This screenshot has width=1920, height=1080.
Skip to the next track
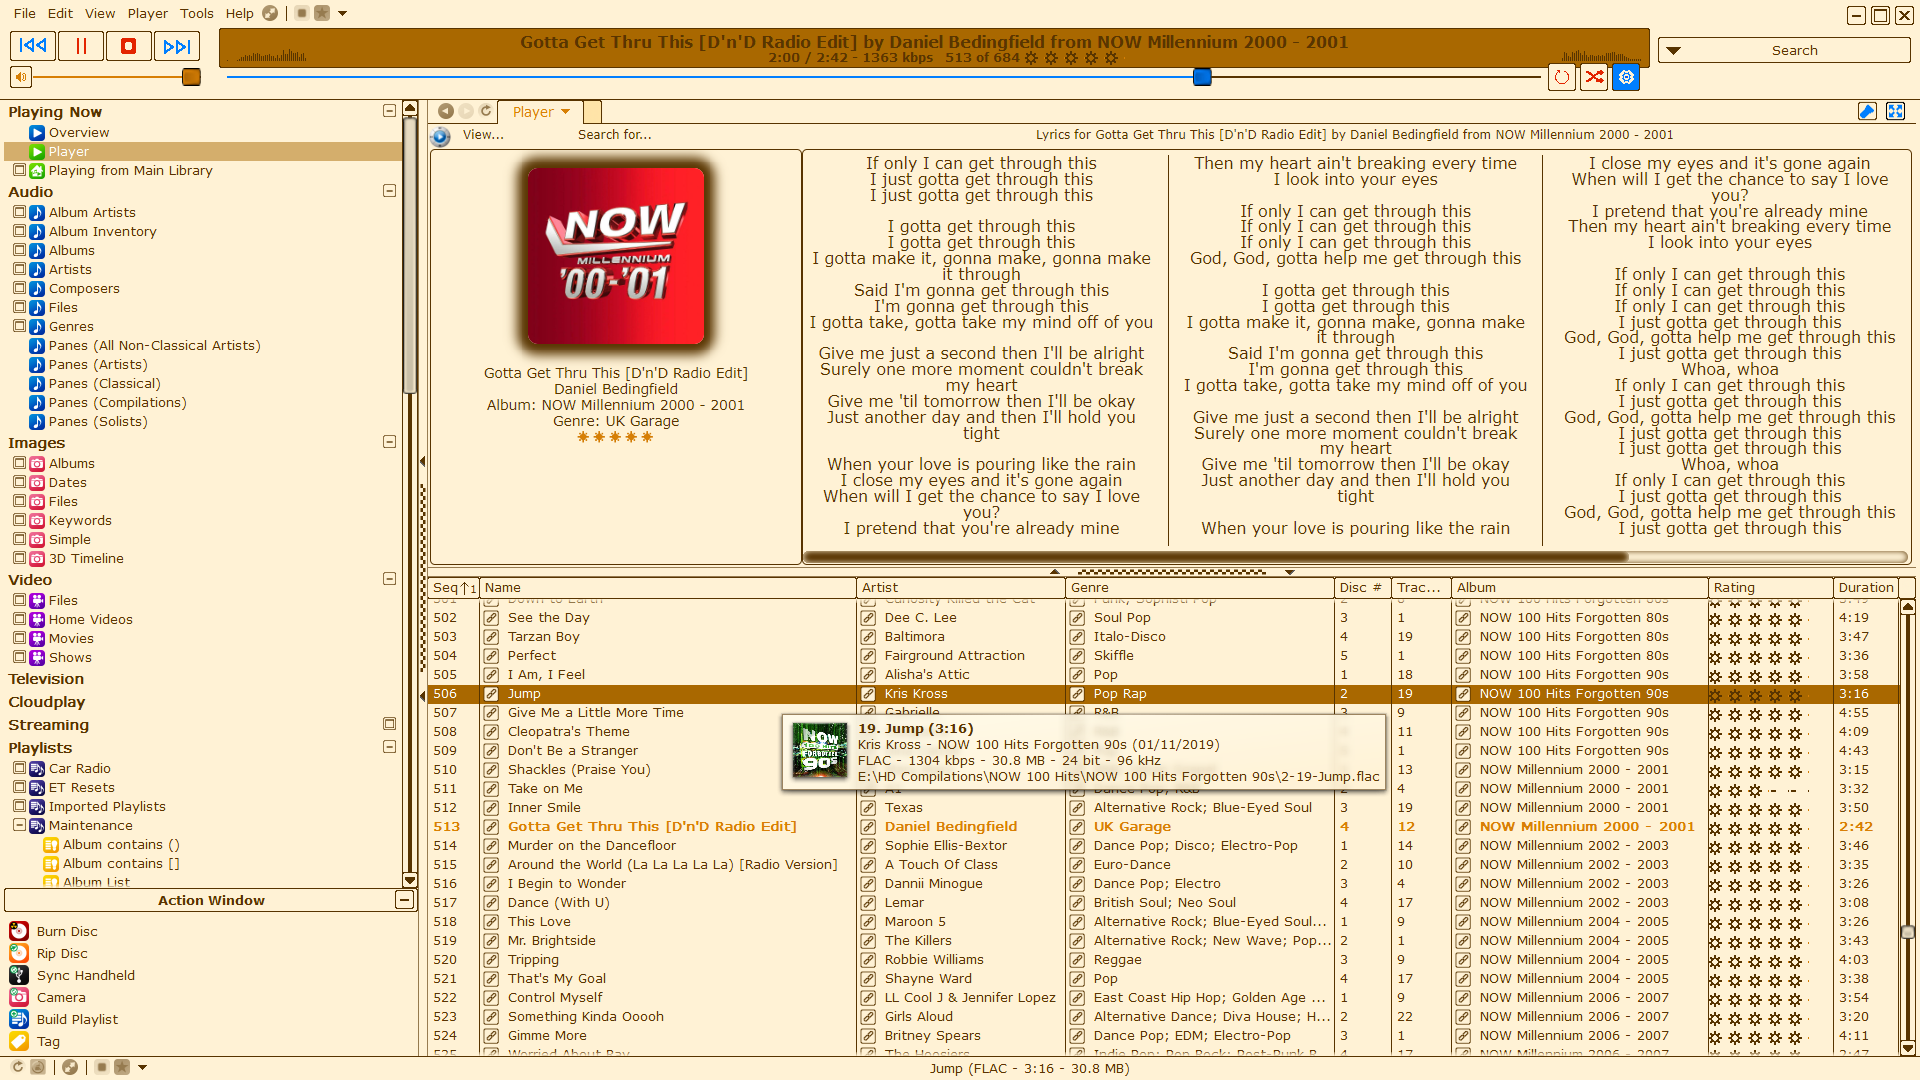(177, 46)
